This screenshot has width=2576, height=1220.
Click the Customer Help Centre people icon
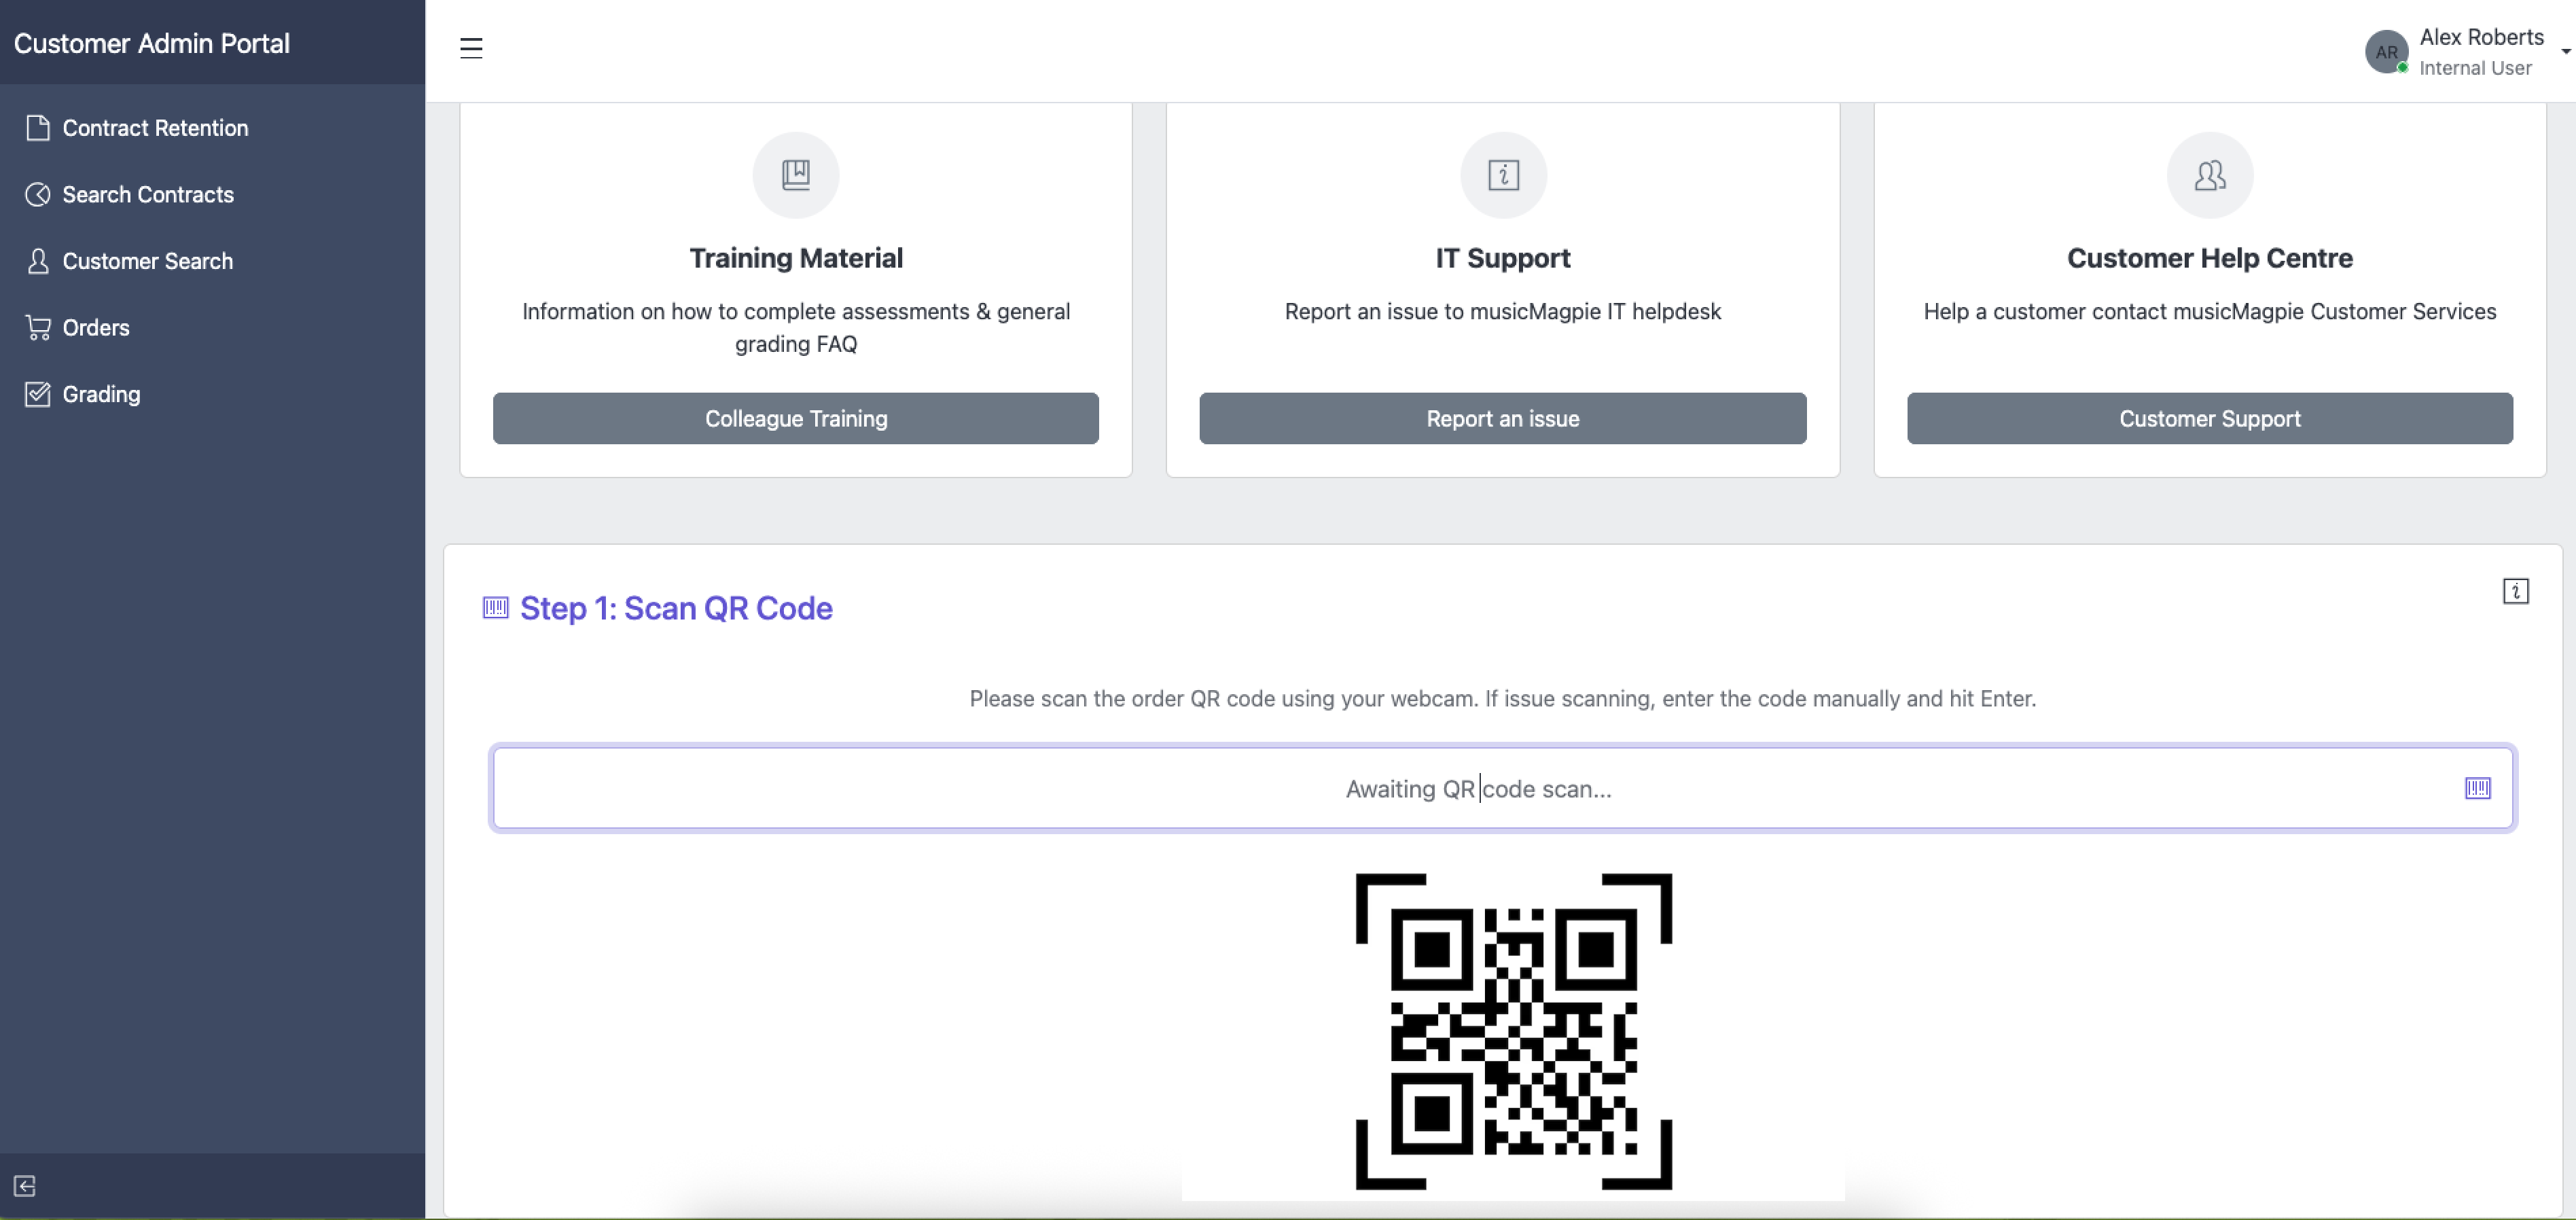2209,175
